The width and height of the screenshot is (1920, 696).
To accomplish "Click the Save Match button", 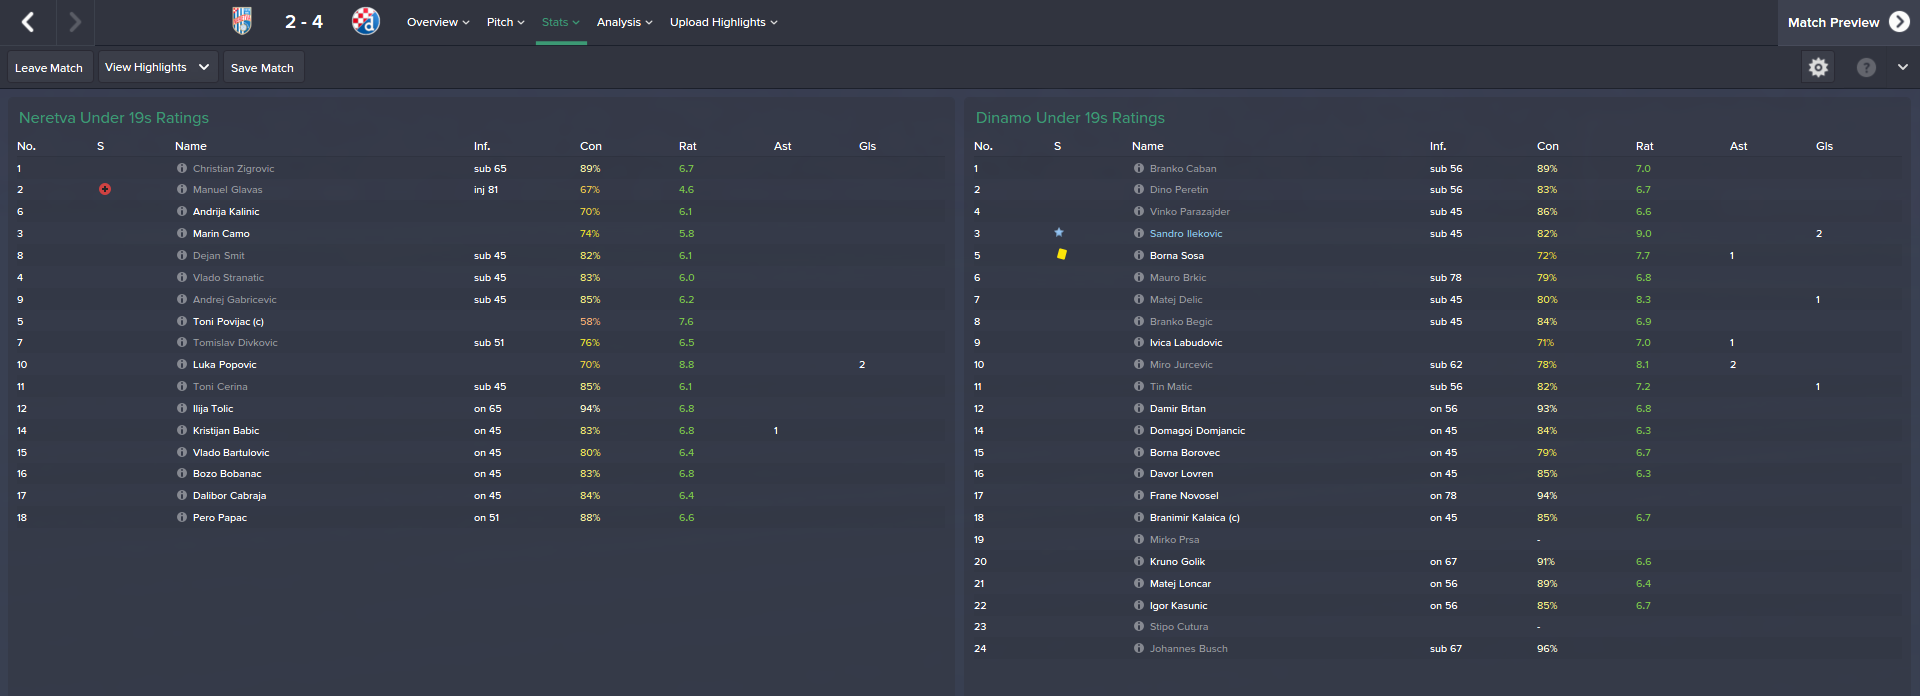I will (x=262, y=68).
